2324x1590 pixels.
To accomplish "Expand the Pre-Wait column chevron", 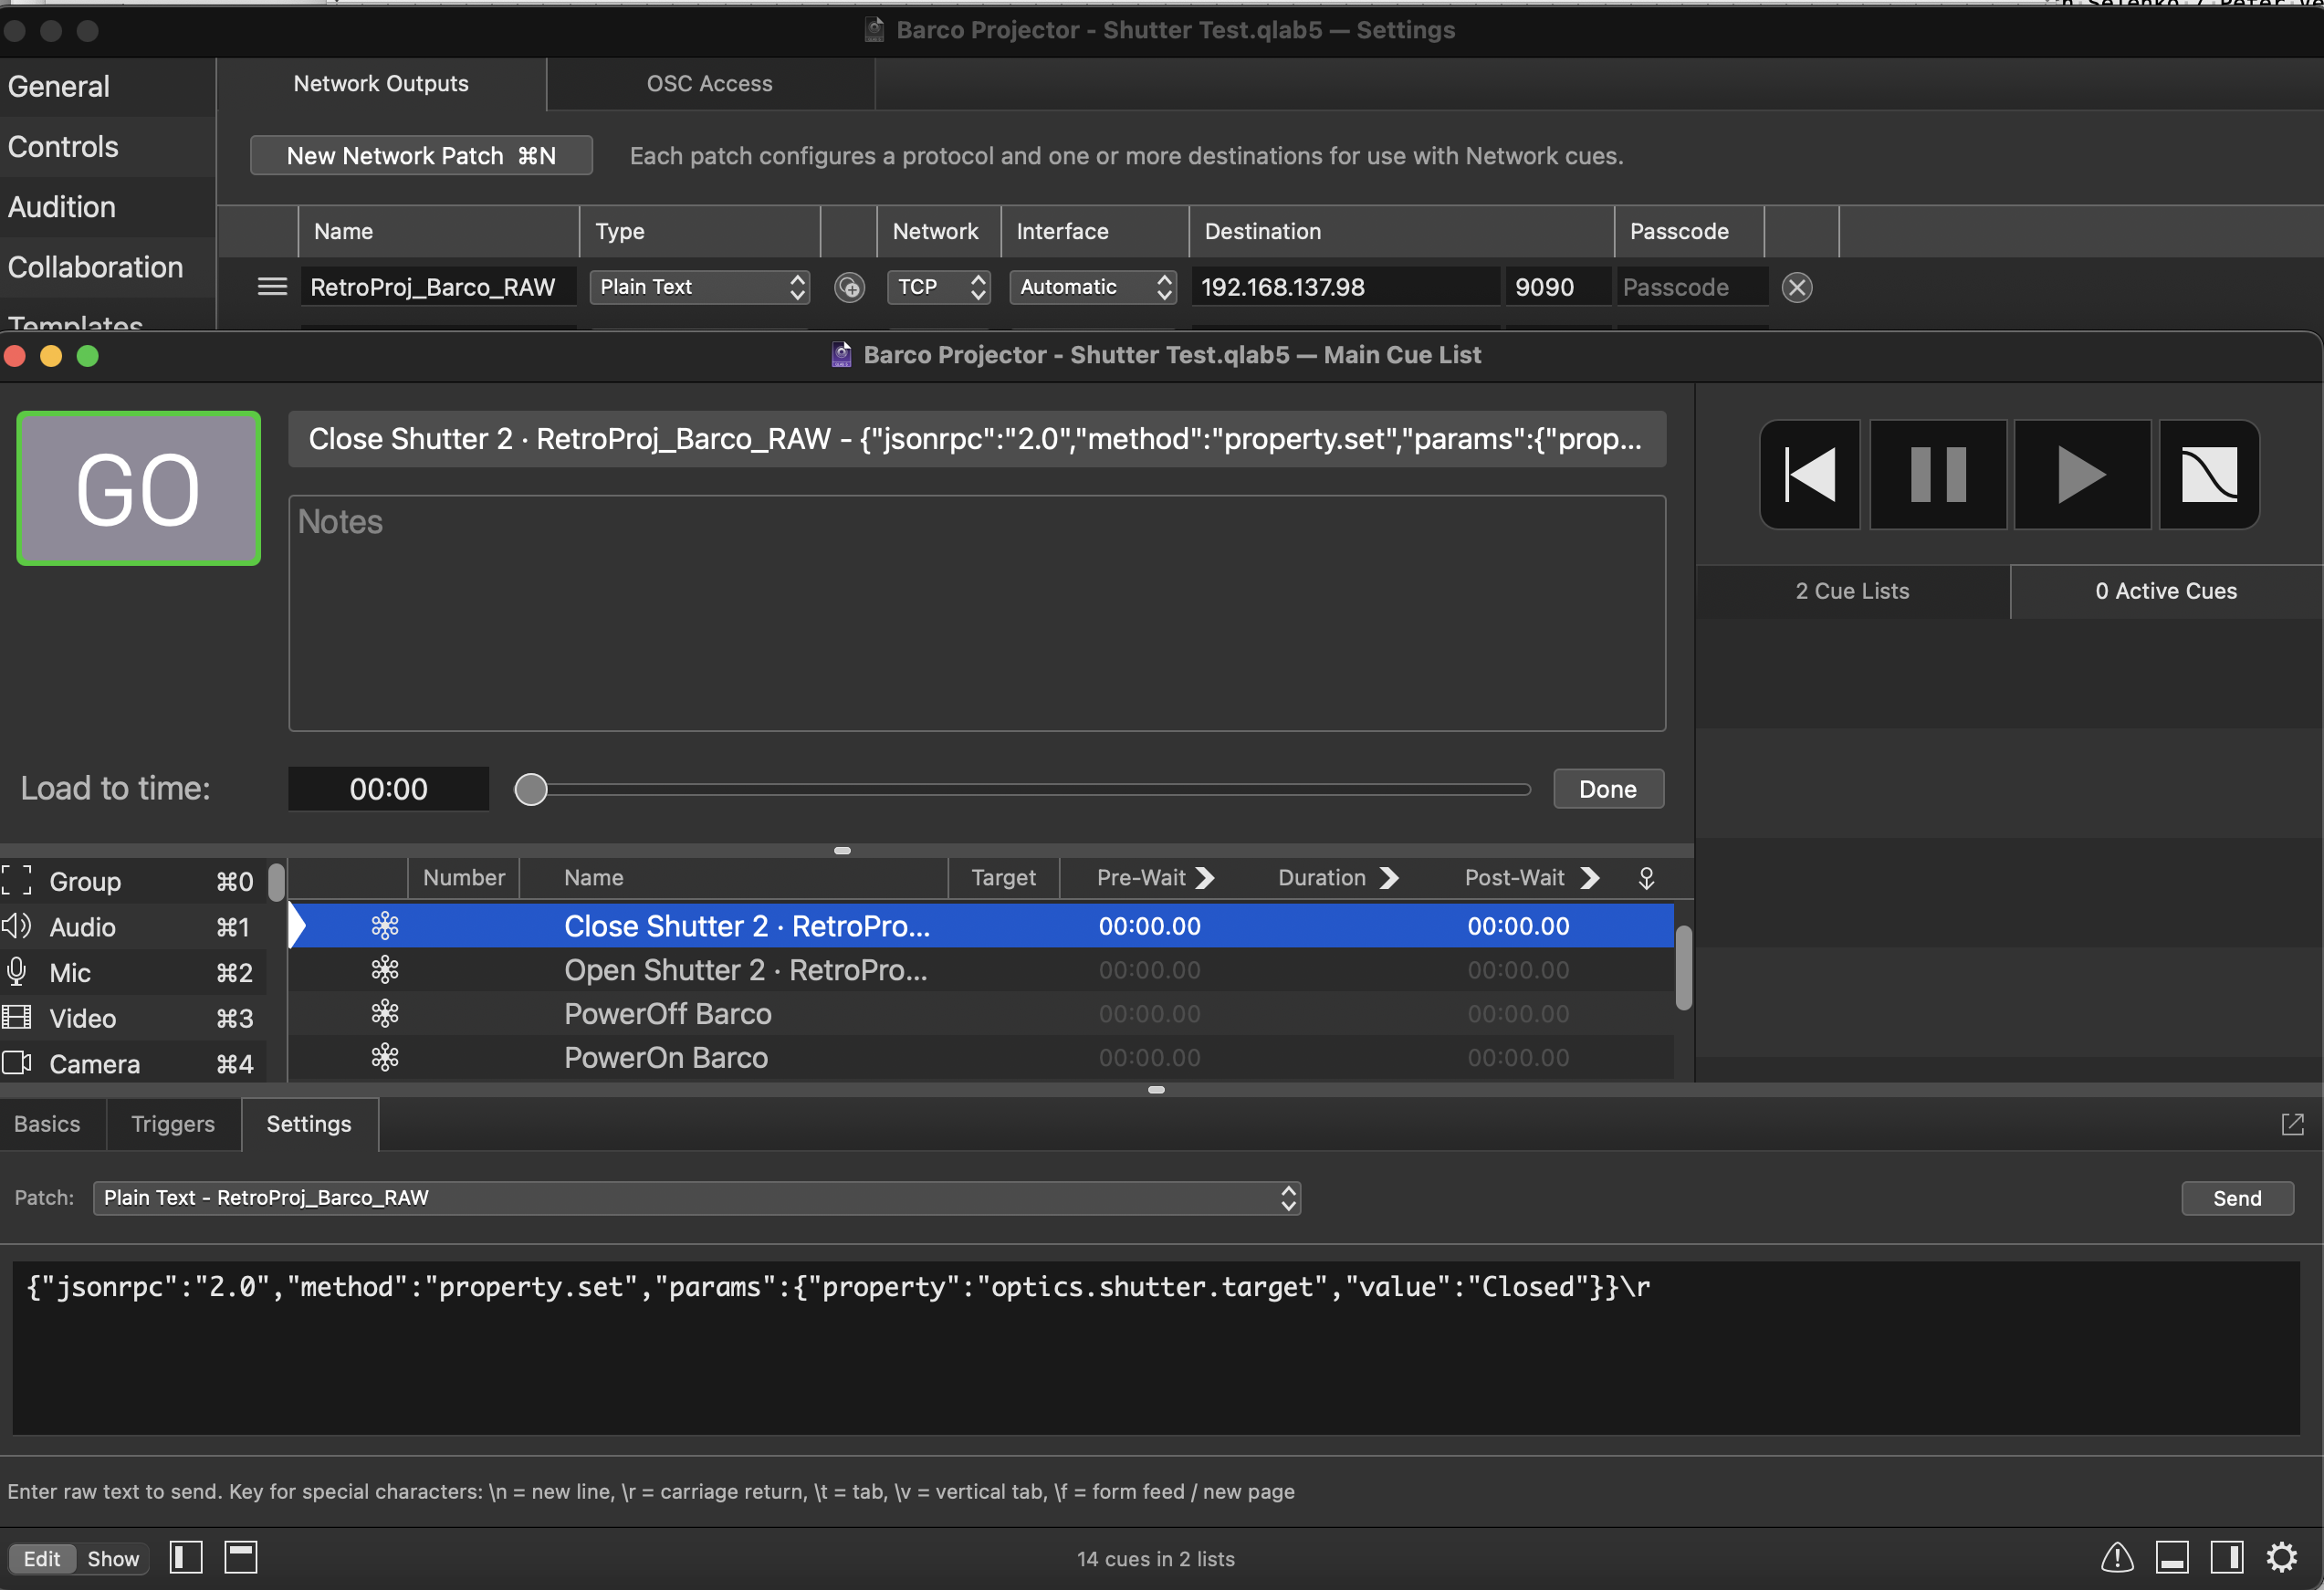I will point(1205,878).
